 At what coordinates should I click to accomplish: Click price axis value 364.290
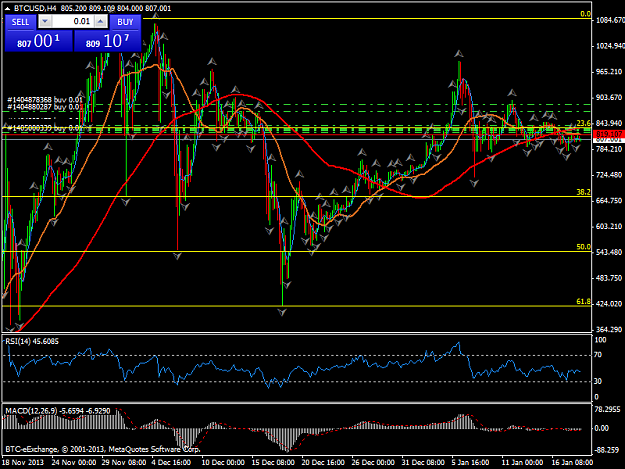(x=609, y=330)
